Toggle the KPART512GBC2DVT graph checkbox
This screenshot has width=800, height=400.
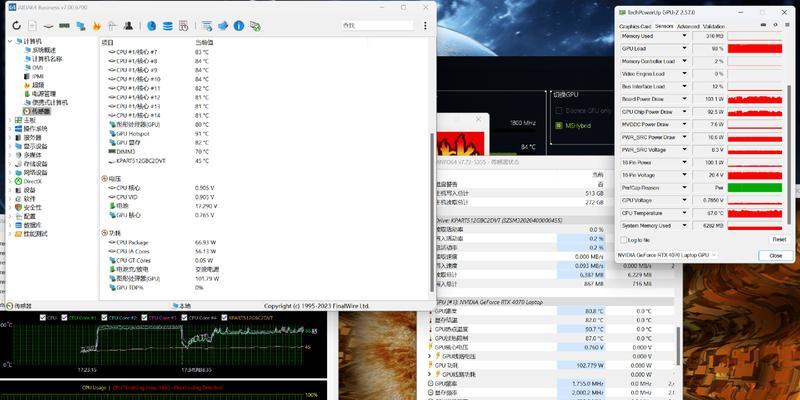point(224,317)
